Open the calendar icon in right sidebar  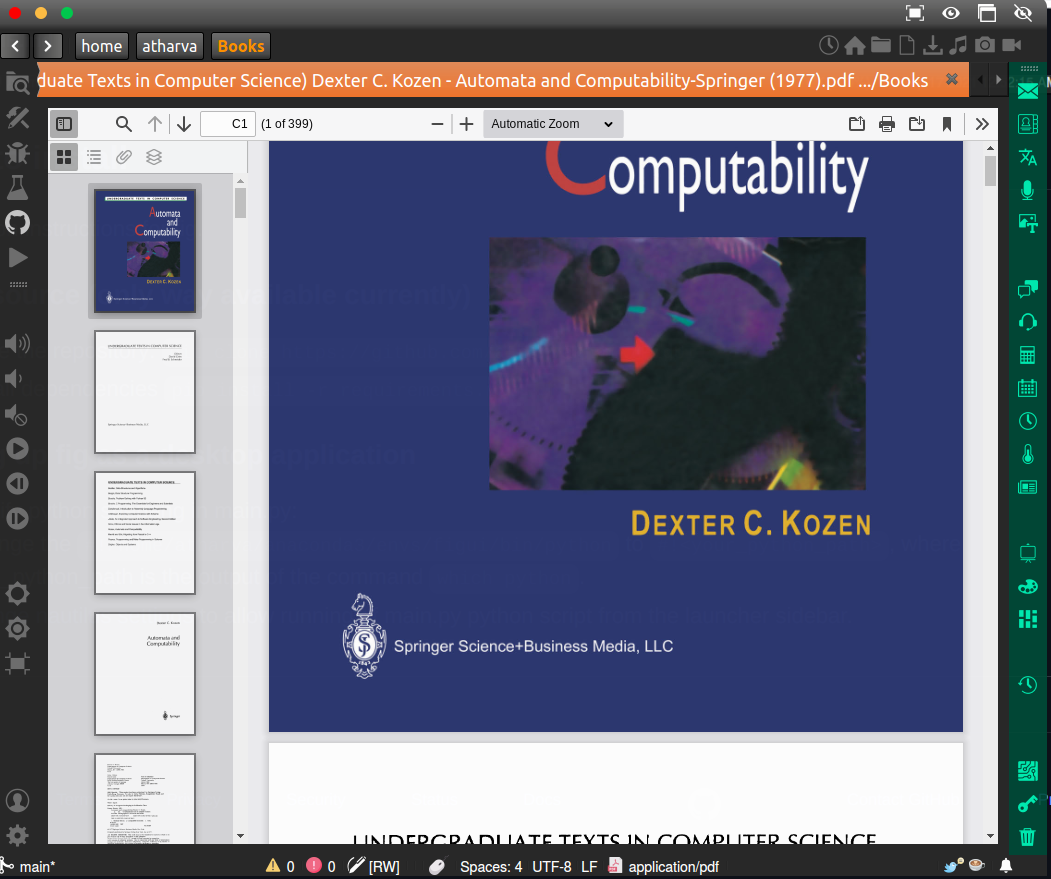click(1028, 388)
